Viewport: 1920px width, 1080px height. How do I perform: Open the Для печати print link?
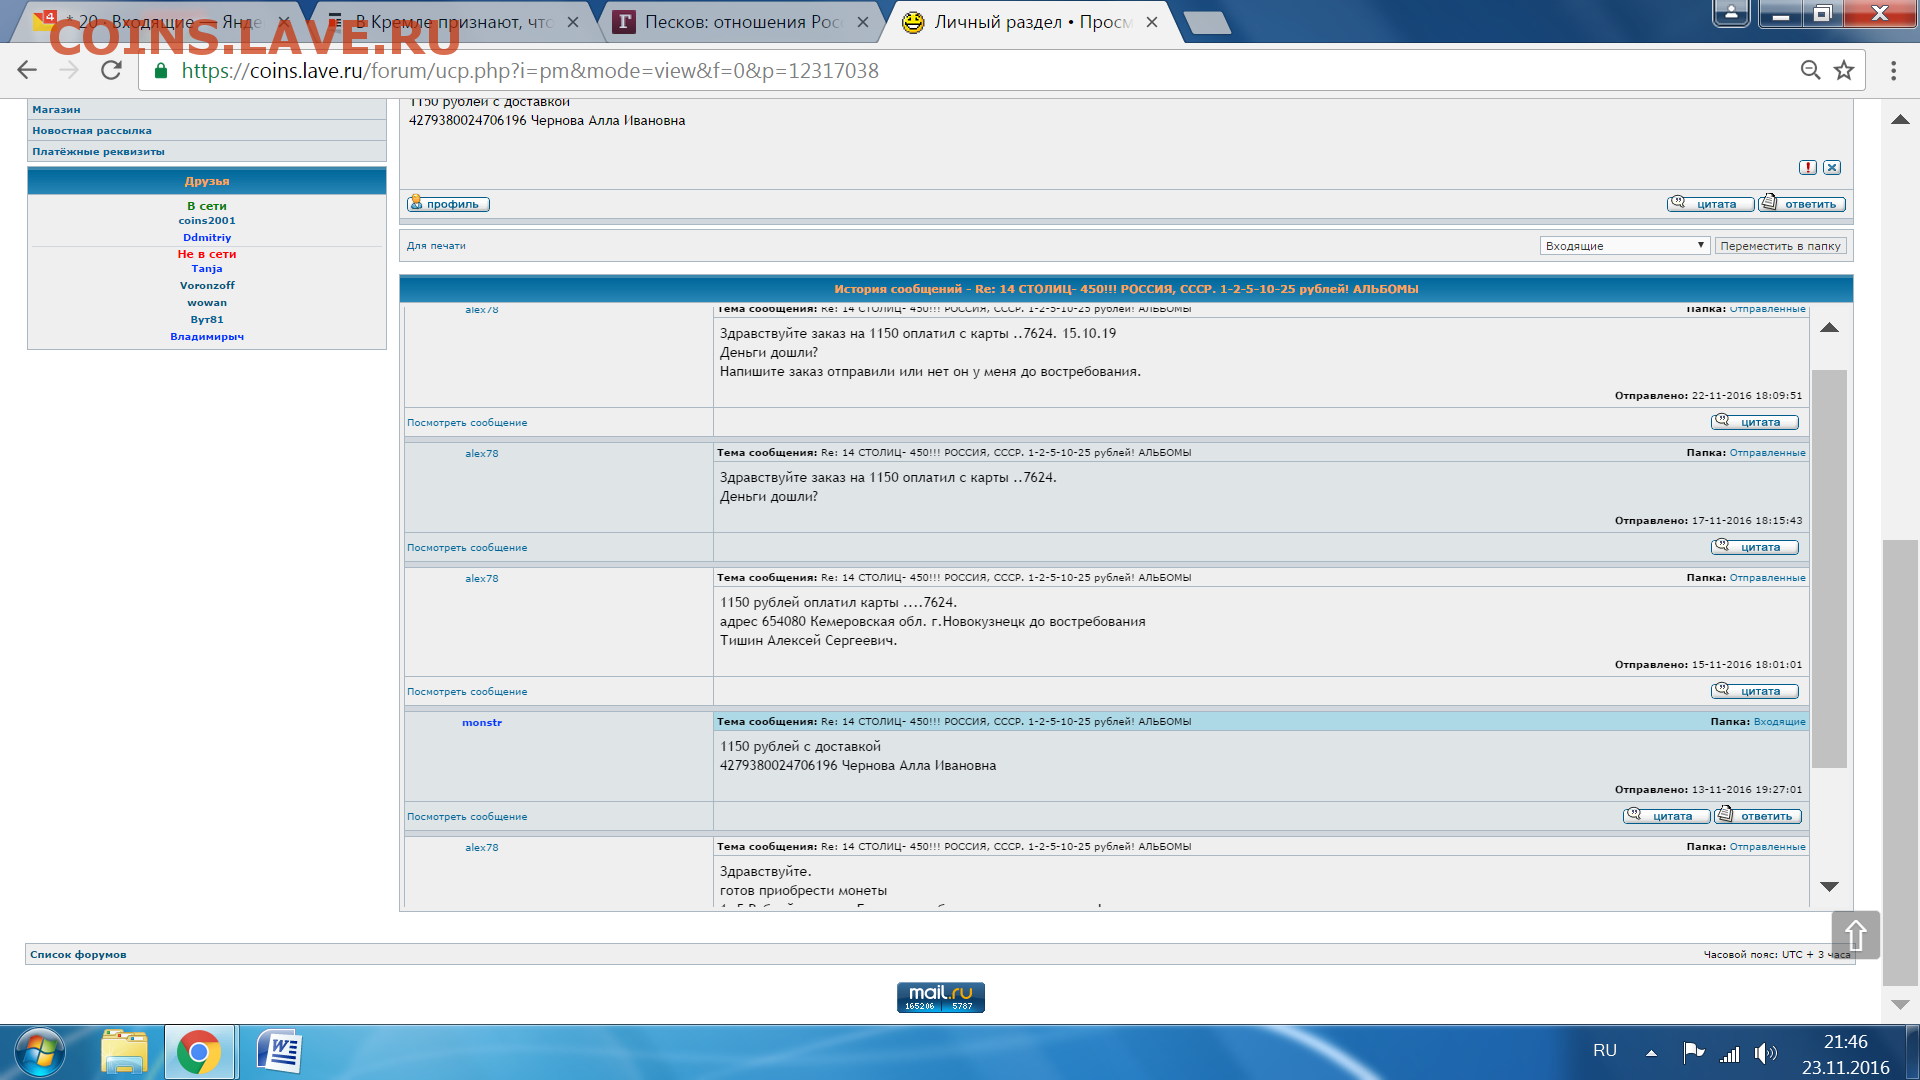(x=436, y=245)
